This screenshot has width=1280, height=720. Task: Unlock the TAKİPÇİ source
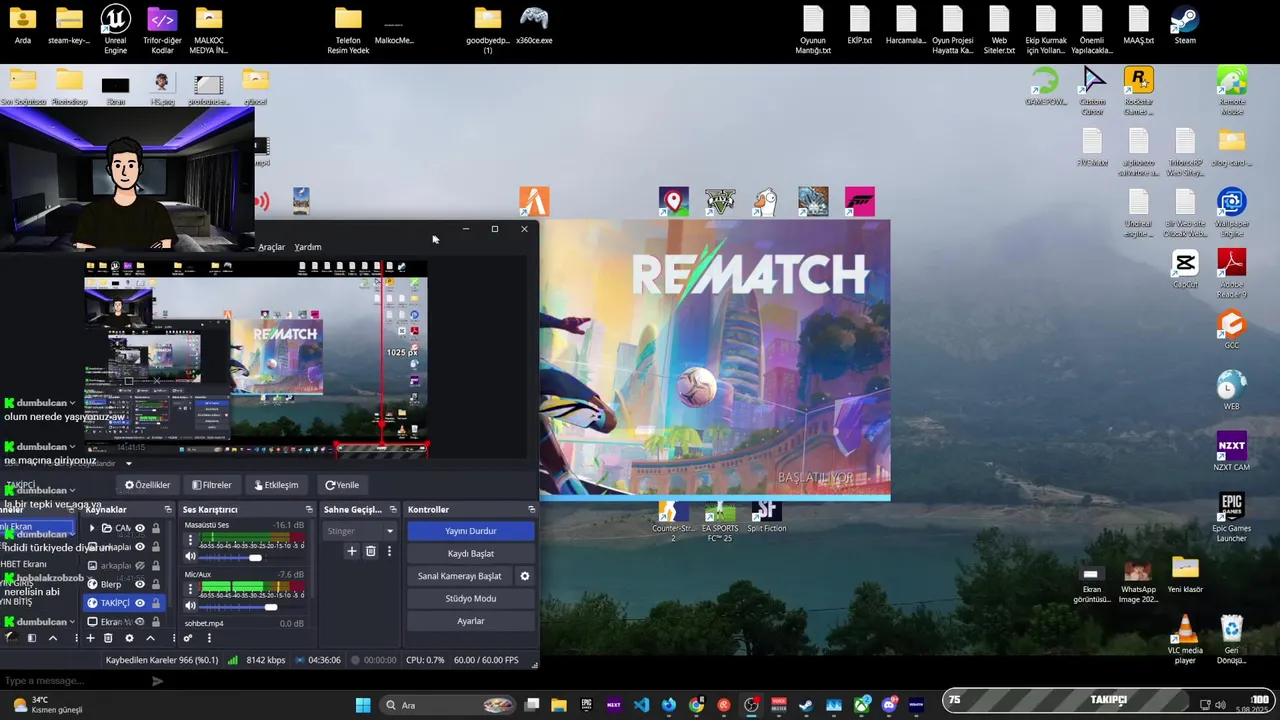pyautogui.click(x=155, y=603)
